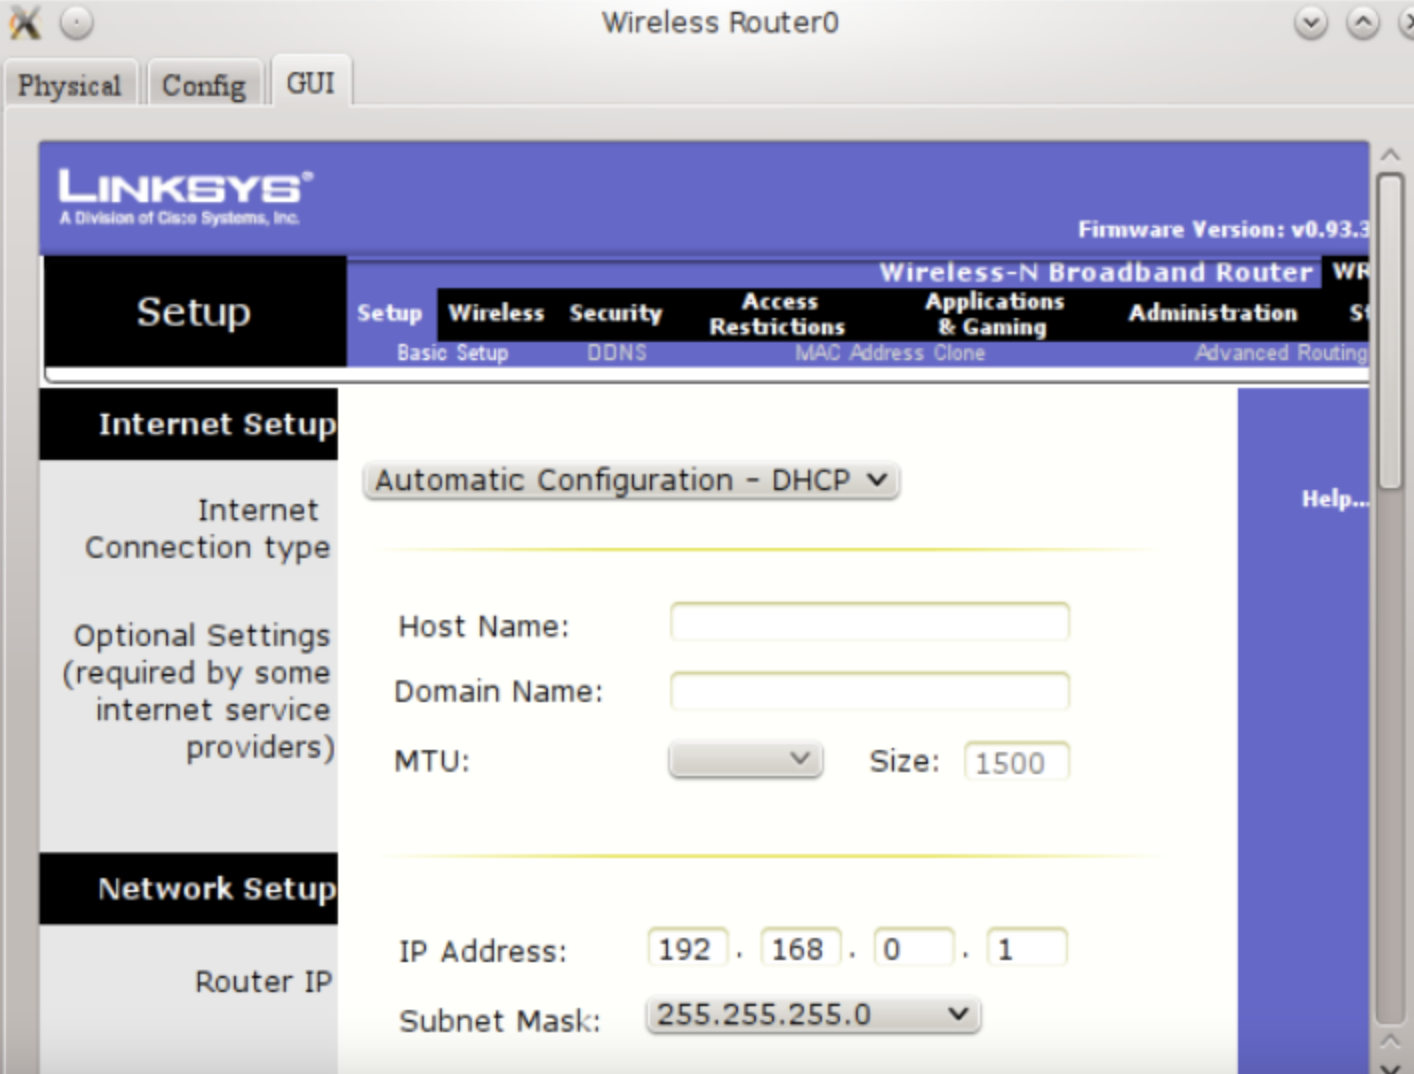Open the Security menu in the router page
Image resolution: width=1414 pixels, height=1074 pixels.
point(616,313)
